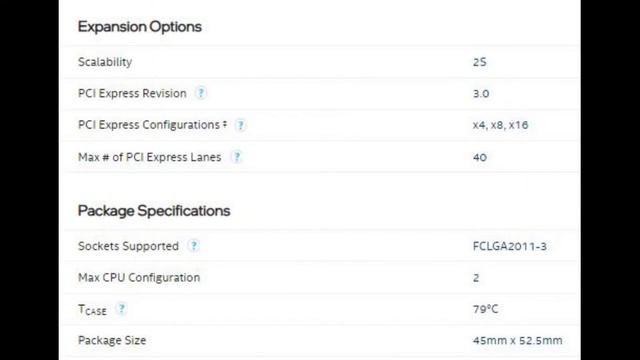Show help for Max PCI Express Lanes

tap(237, 157)
